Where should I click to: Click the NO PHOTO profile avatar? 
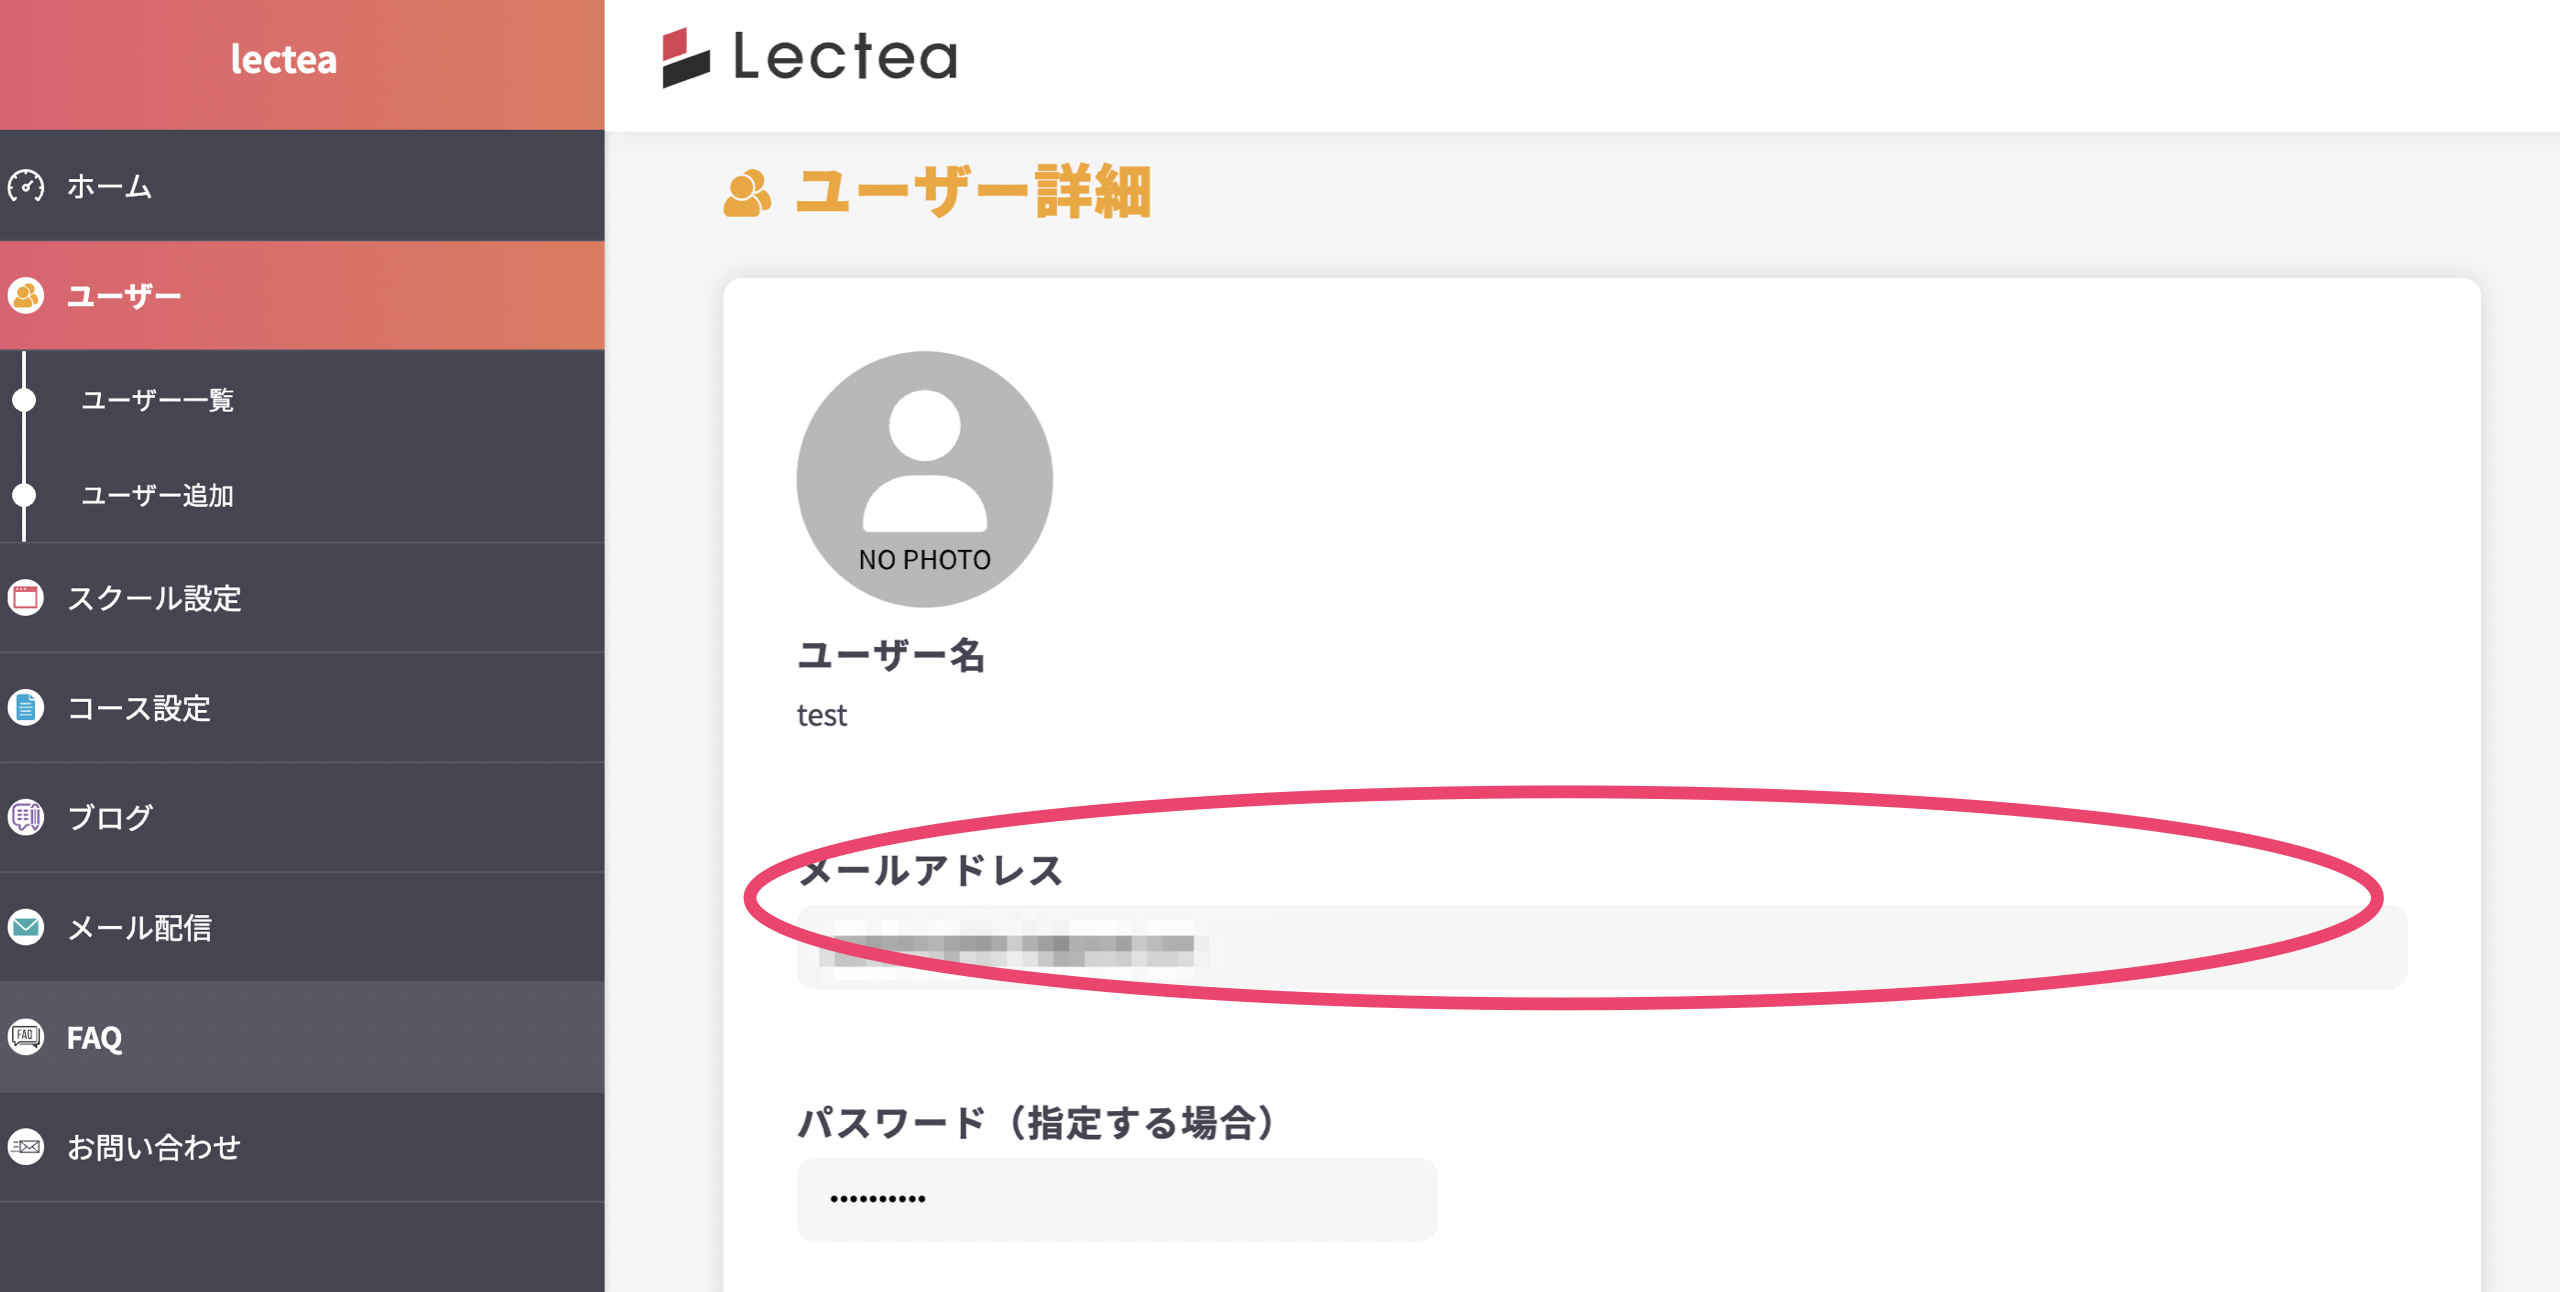[924, 478]
